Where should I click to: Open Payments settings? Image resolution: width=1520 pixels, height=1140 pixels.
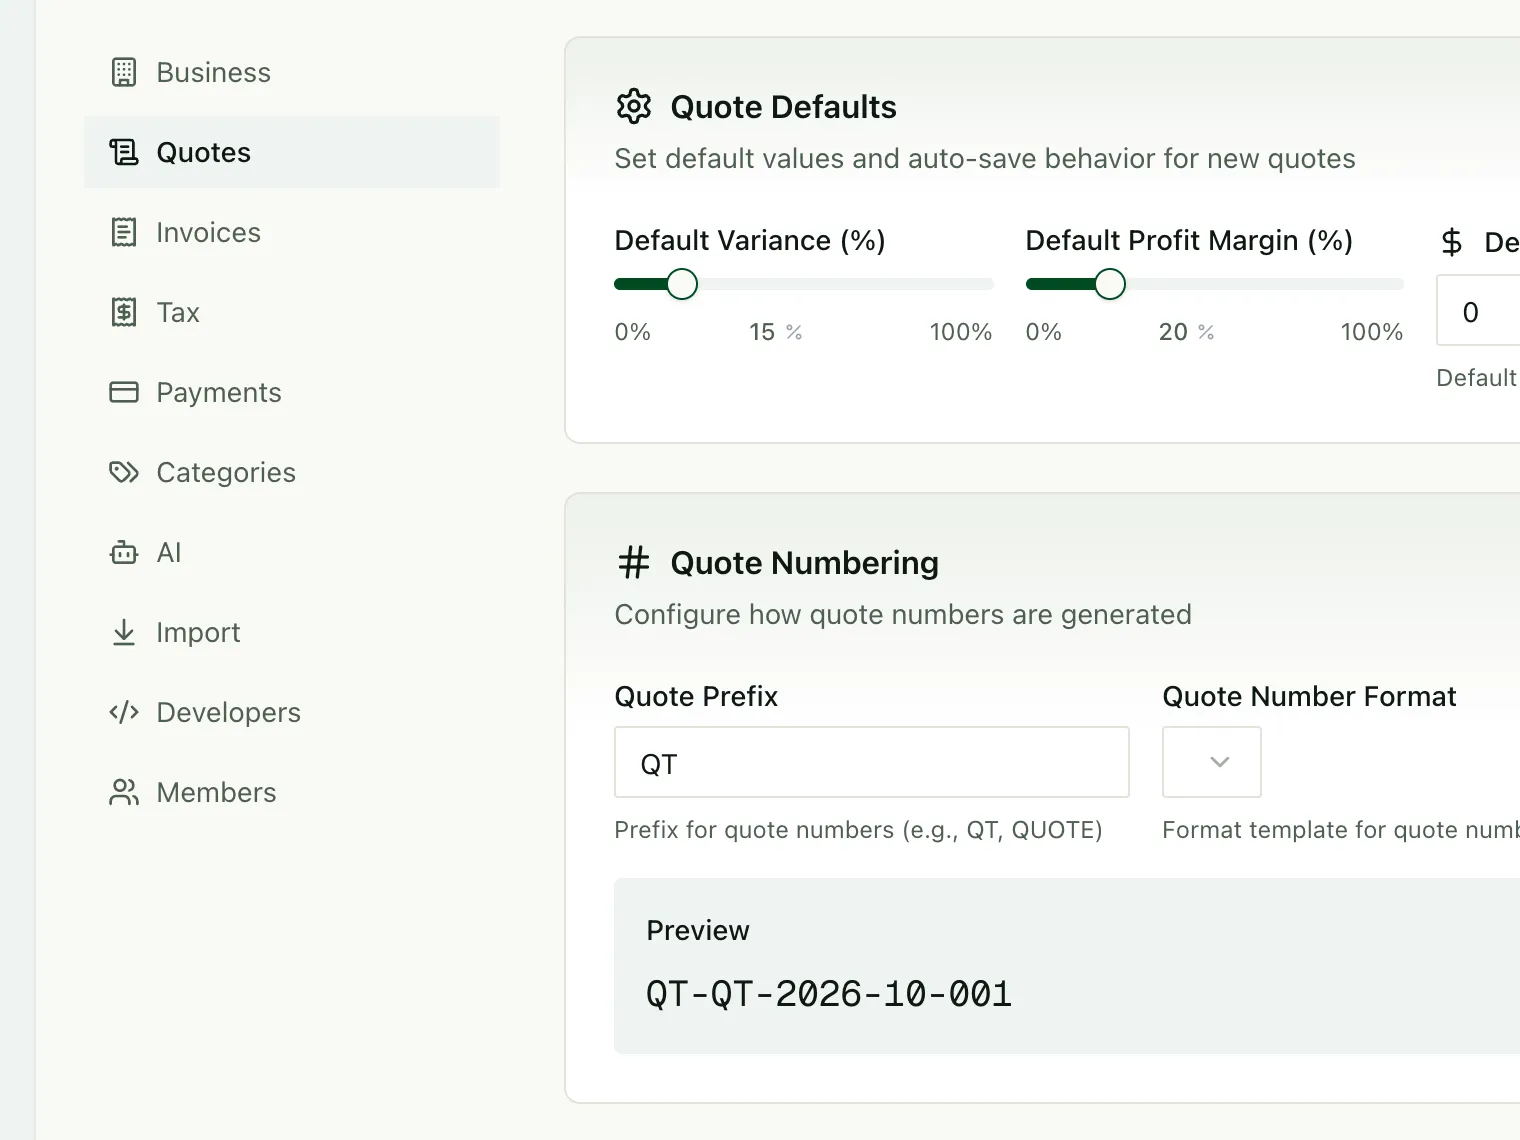point(292,392)
